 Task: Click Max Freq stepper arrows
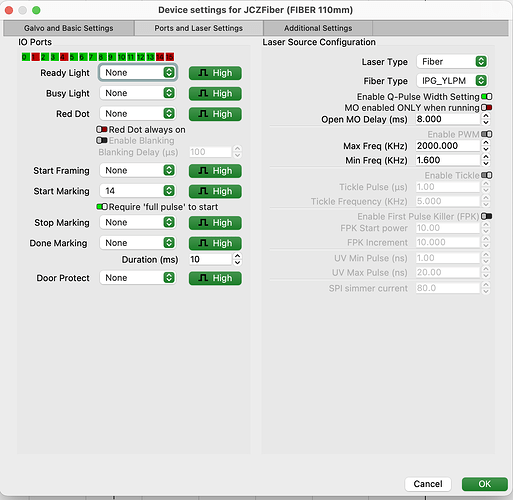coord(486,146)
